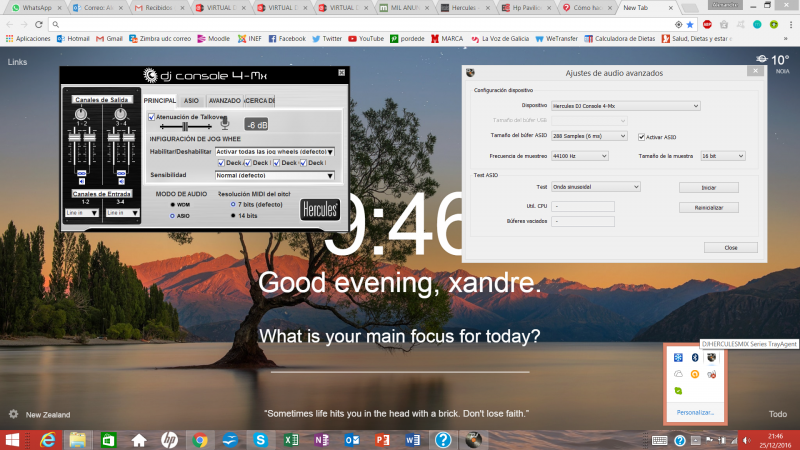
Task: Open the Frecuencia de muestreo dropdown
Action: click(580, 156)
